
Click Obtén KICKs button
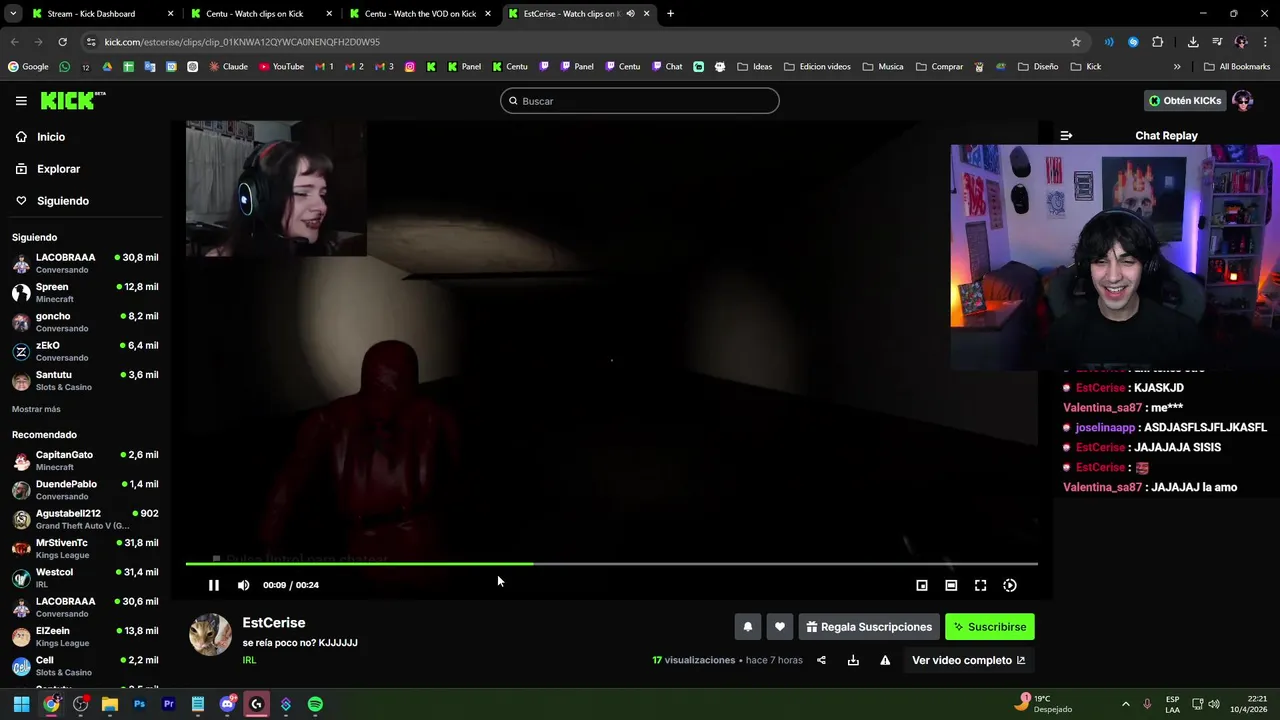click(x=1185, y=101)
